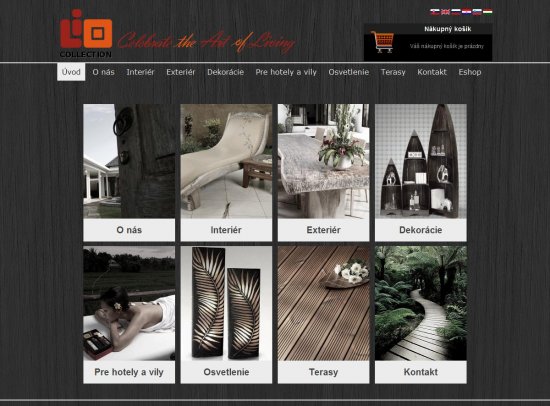Open Exteriér in the navigation bar
The width and height of the screenshot is (550, 406).
click(x=181, y=72)
